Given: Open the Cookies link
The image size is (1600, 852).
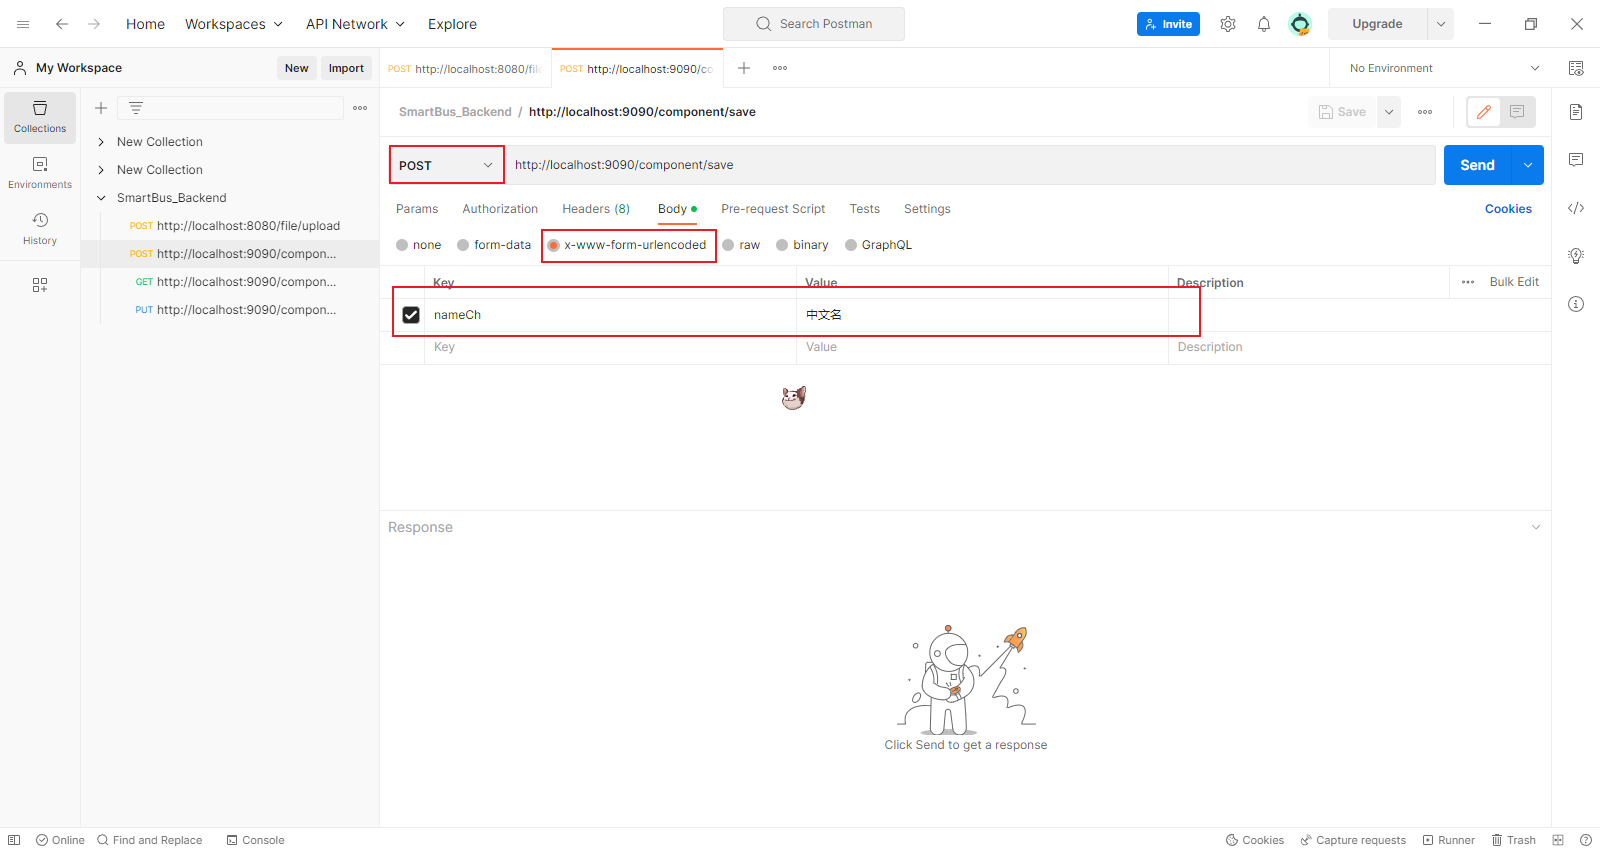Looking at the screenshot, I should [x=1508, y=209].
